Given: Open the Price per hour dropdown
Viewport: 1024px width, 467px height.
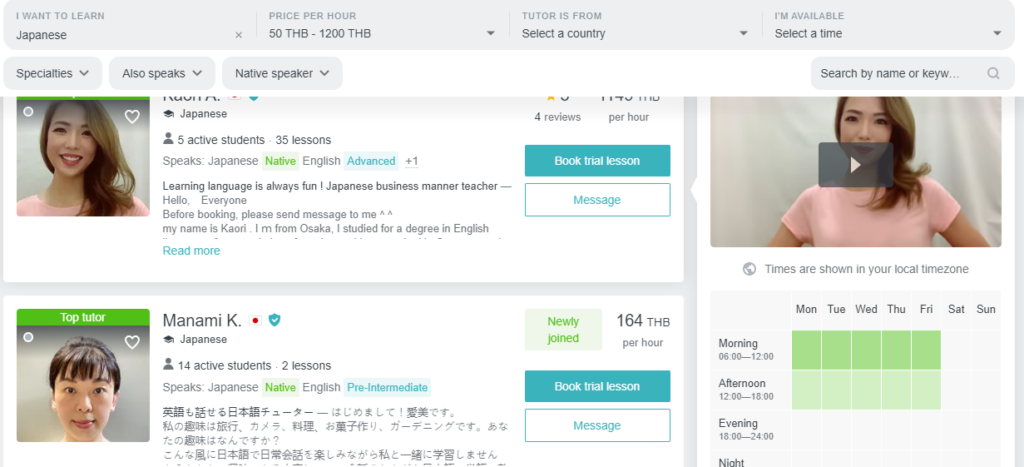Looking at the screenshot, I should click(382, 25).
